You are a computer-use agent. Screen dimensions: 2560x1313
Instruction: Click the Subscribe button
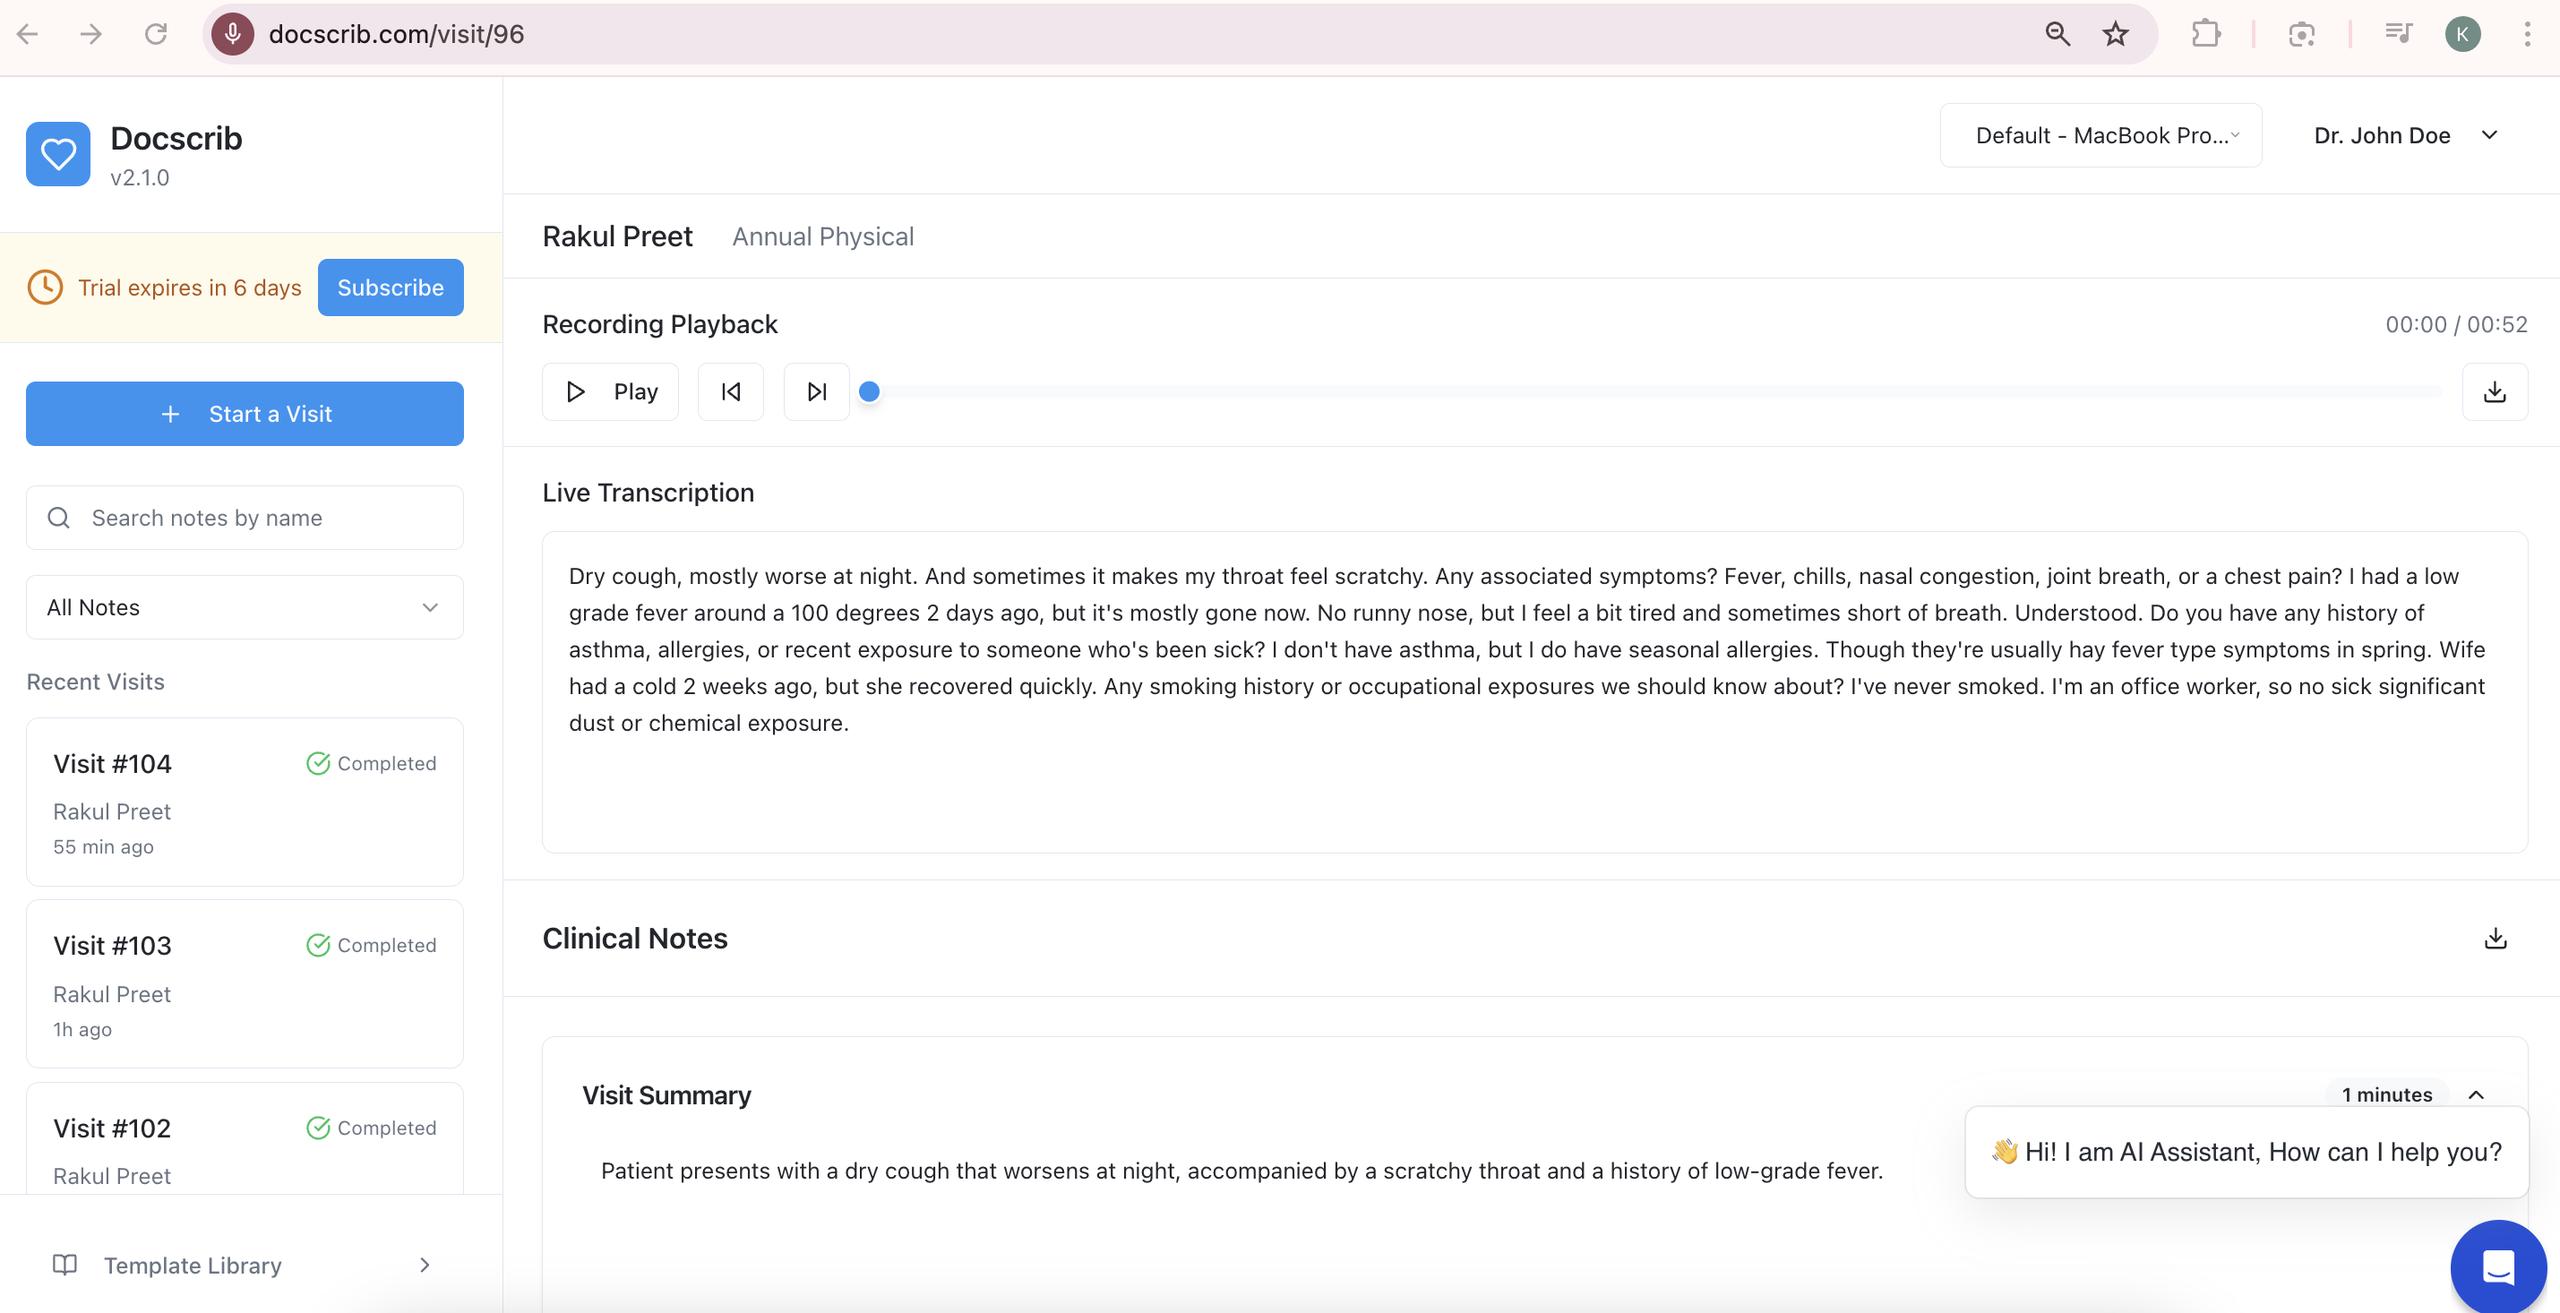point(390,288)
